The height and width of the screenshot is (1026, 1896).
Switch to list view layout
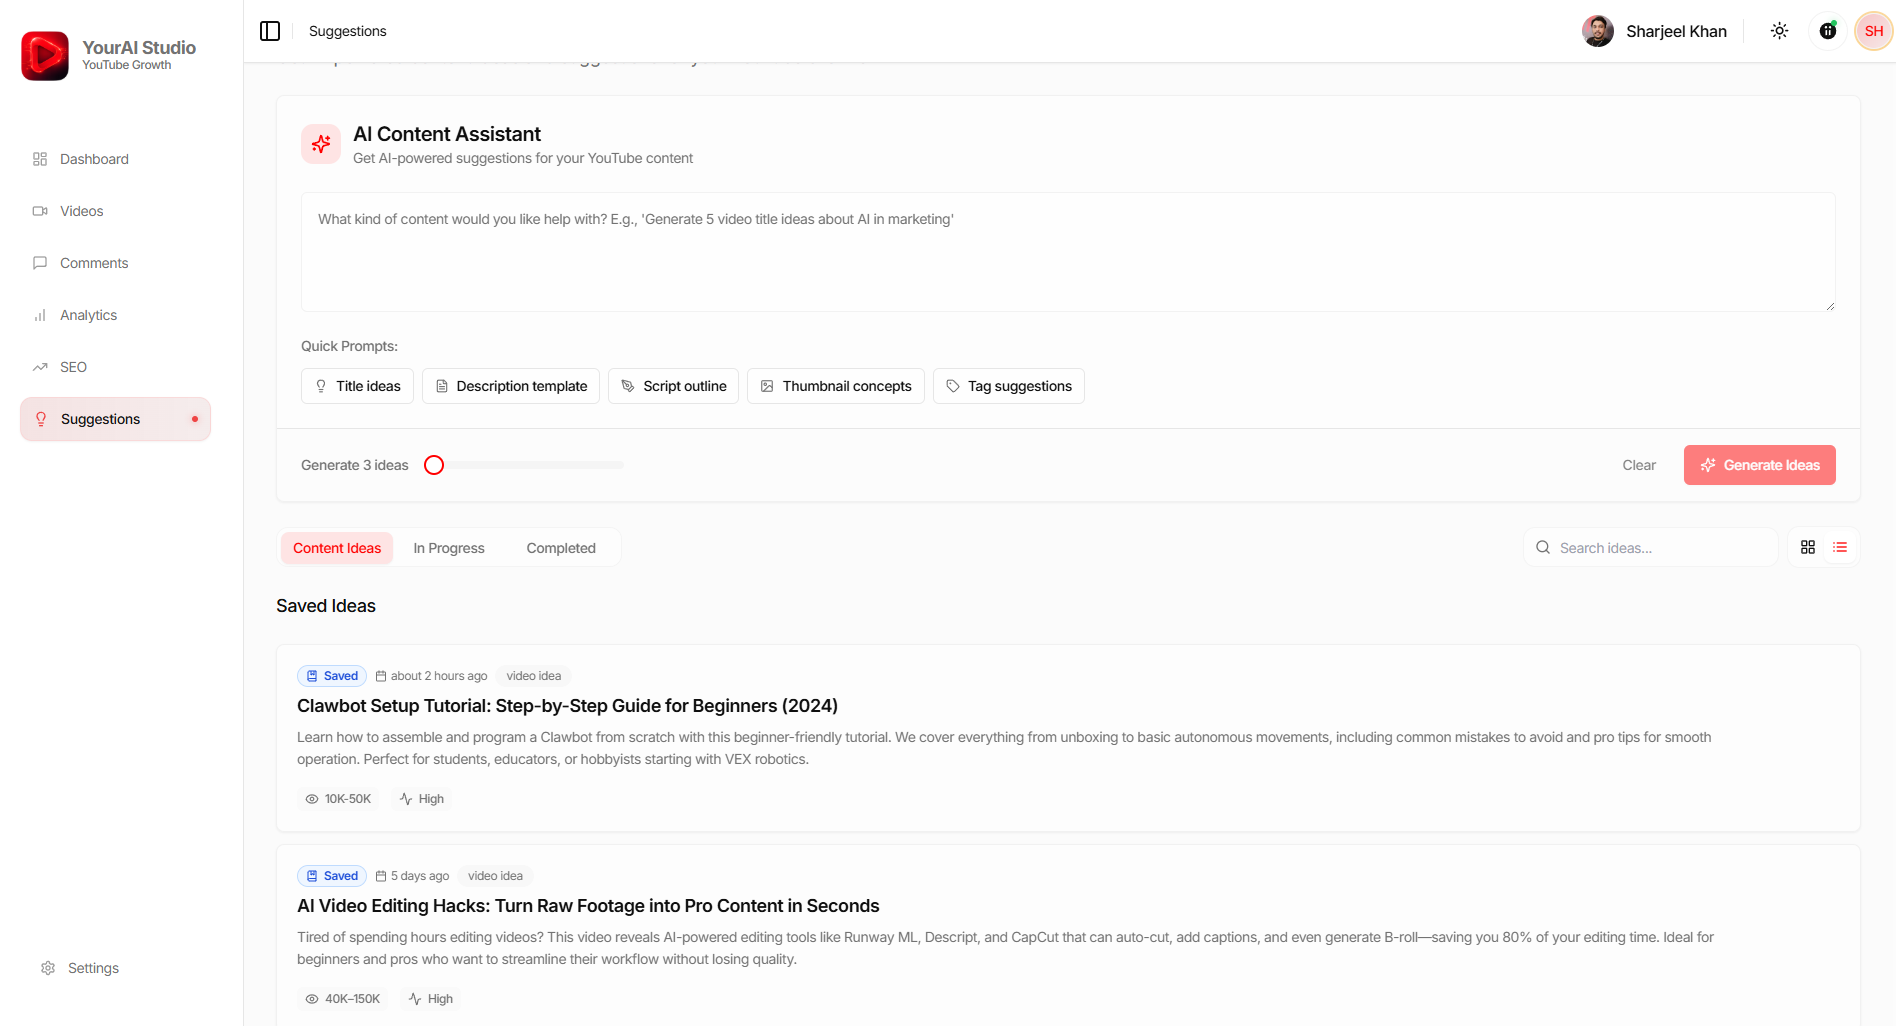1840,547
